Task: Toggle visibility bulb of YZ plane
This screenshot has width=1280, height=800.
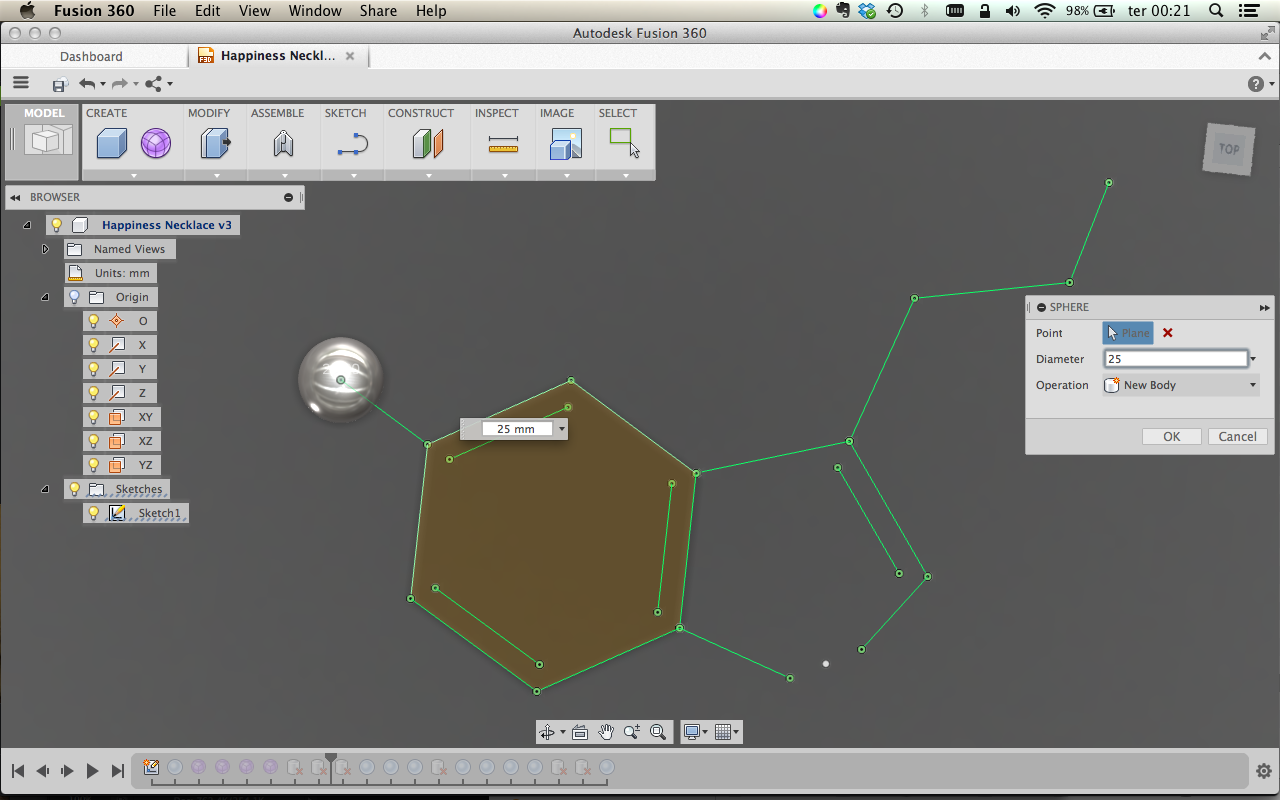Action: pos(94,465)
